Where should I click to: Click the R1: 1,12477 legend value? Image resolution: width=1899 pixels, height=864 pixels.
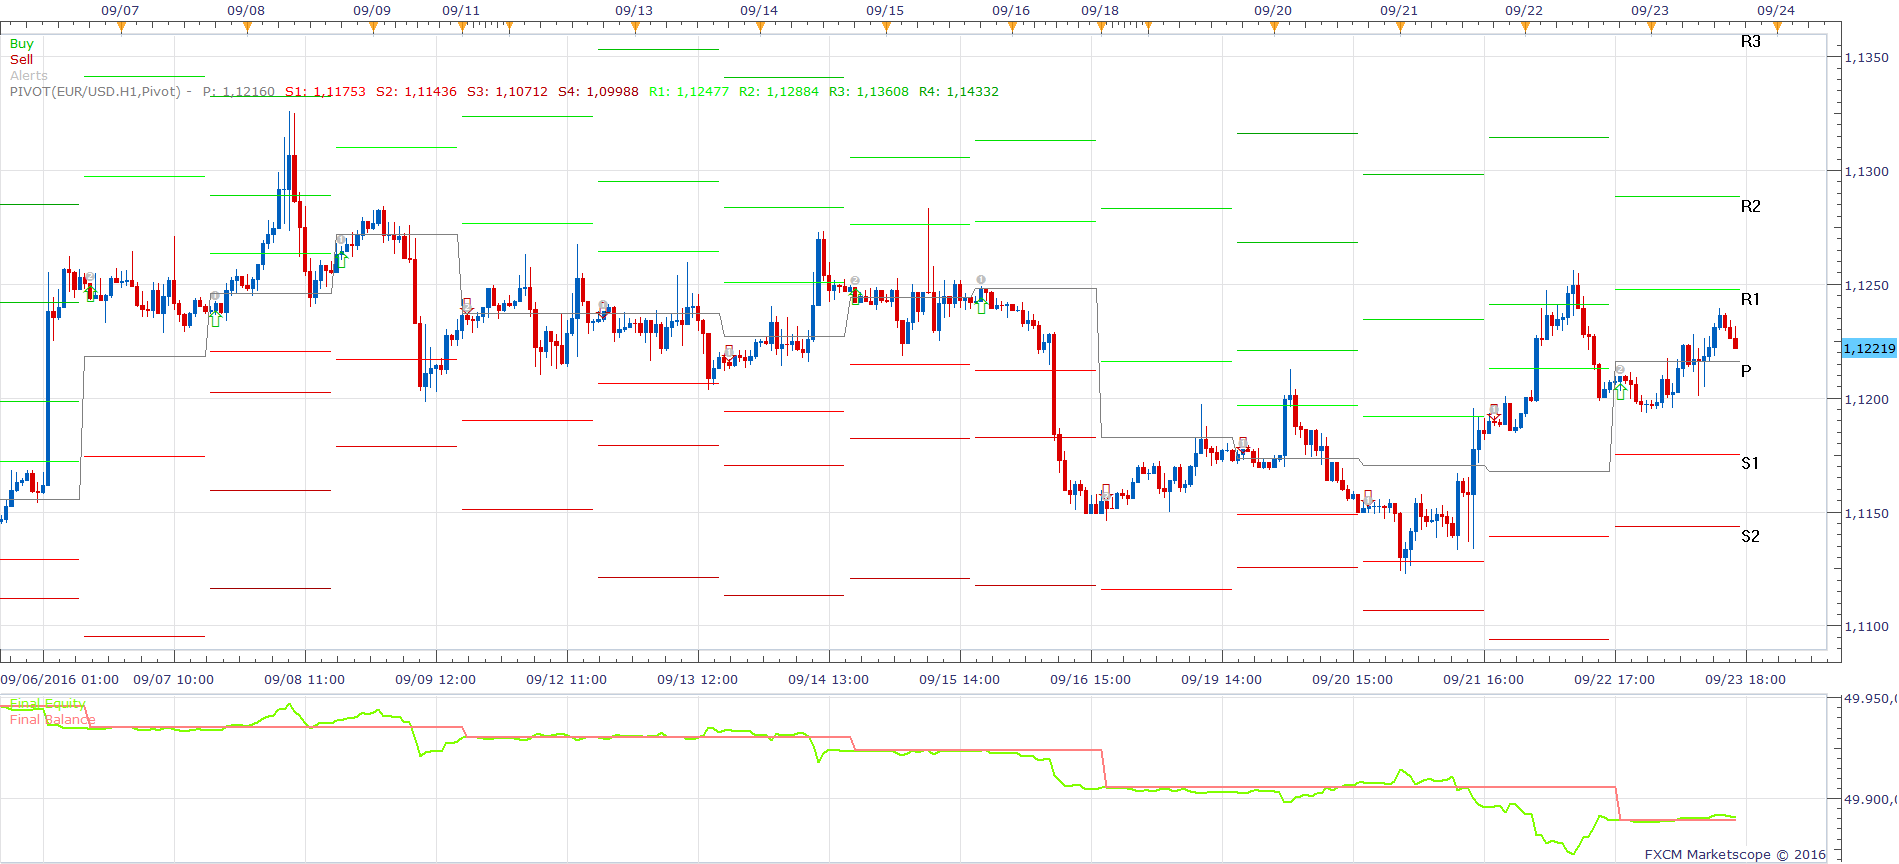(x=689, y=92)
